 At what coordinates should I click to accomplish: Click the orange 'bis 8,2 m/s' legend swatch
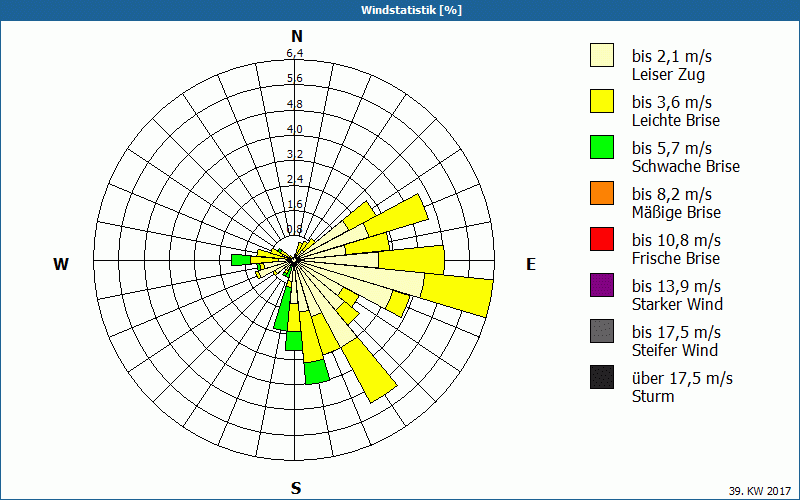pyautogui.click(x=602, y=193)
